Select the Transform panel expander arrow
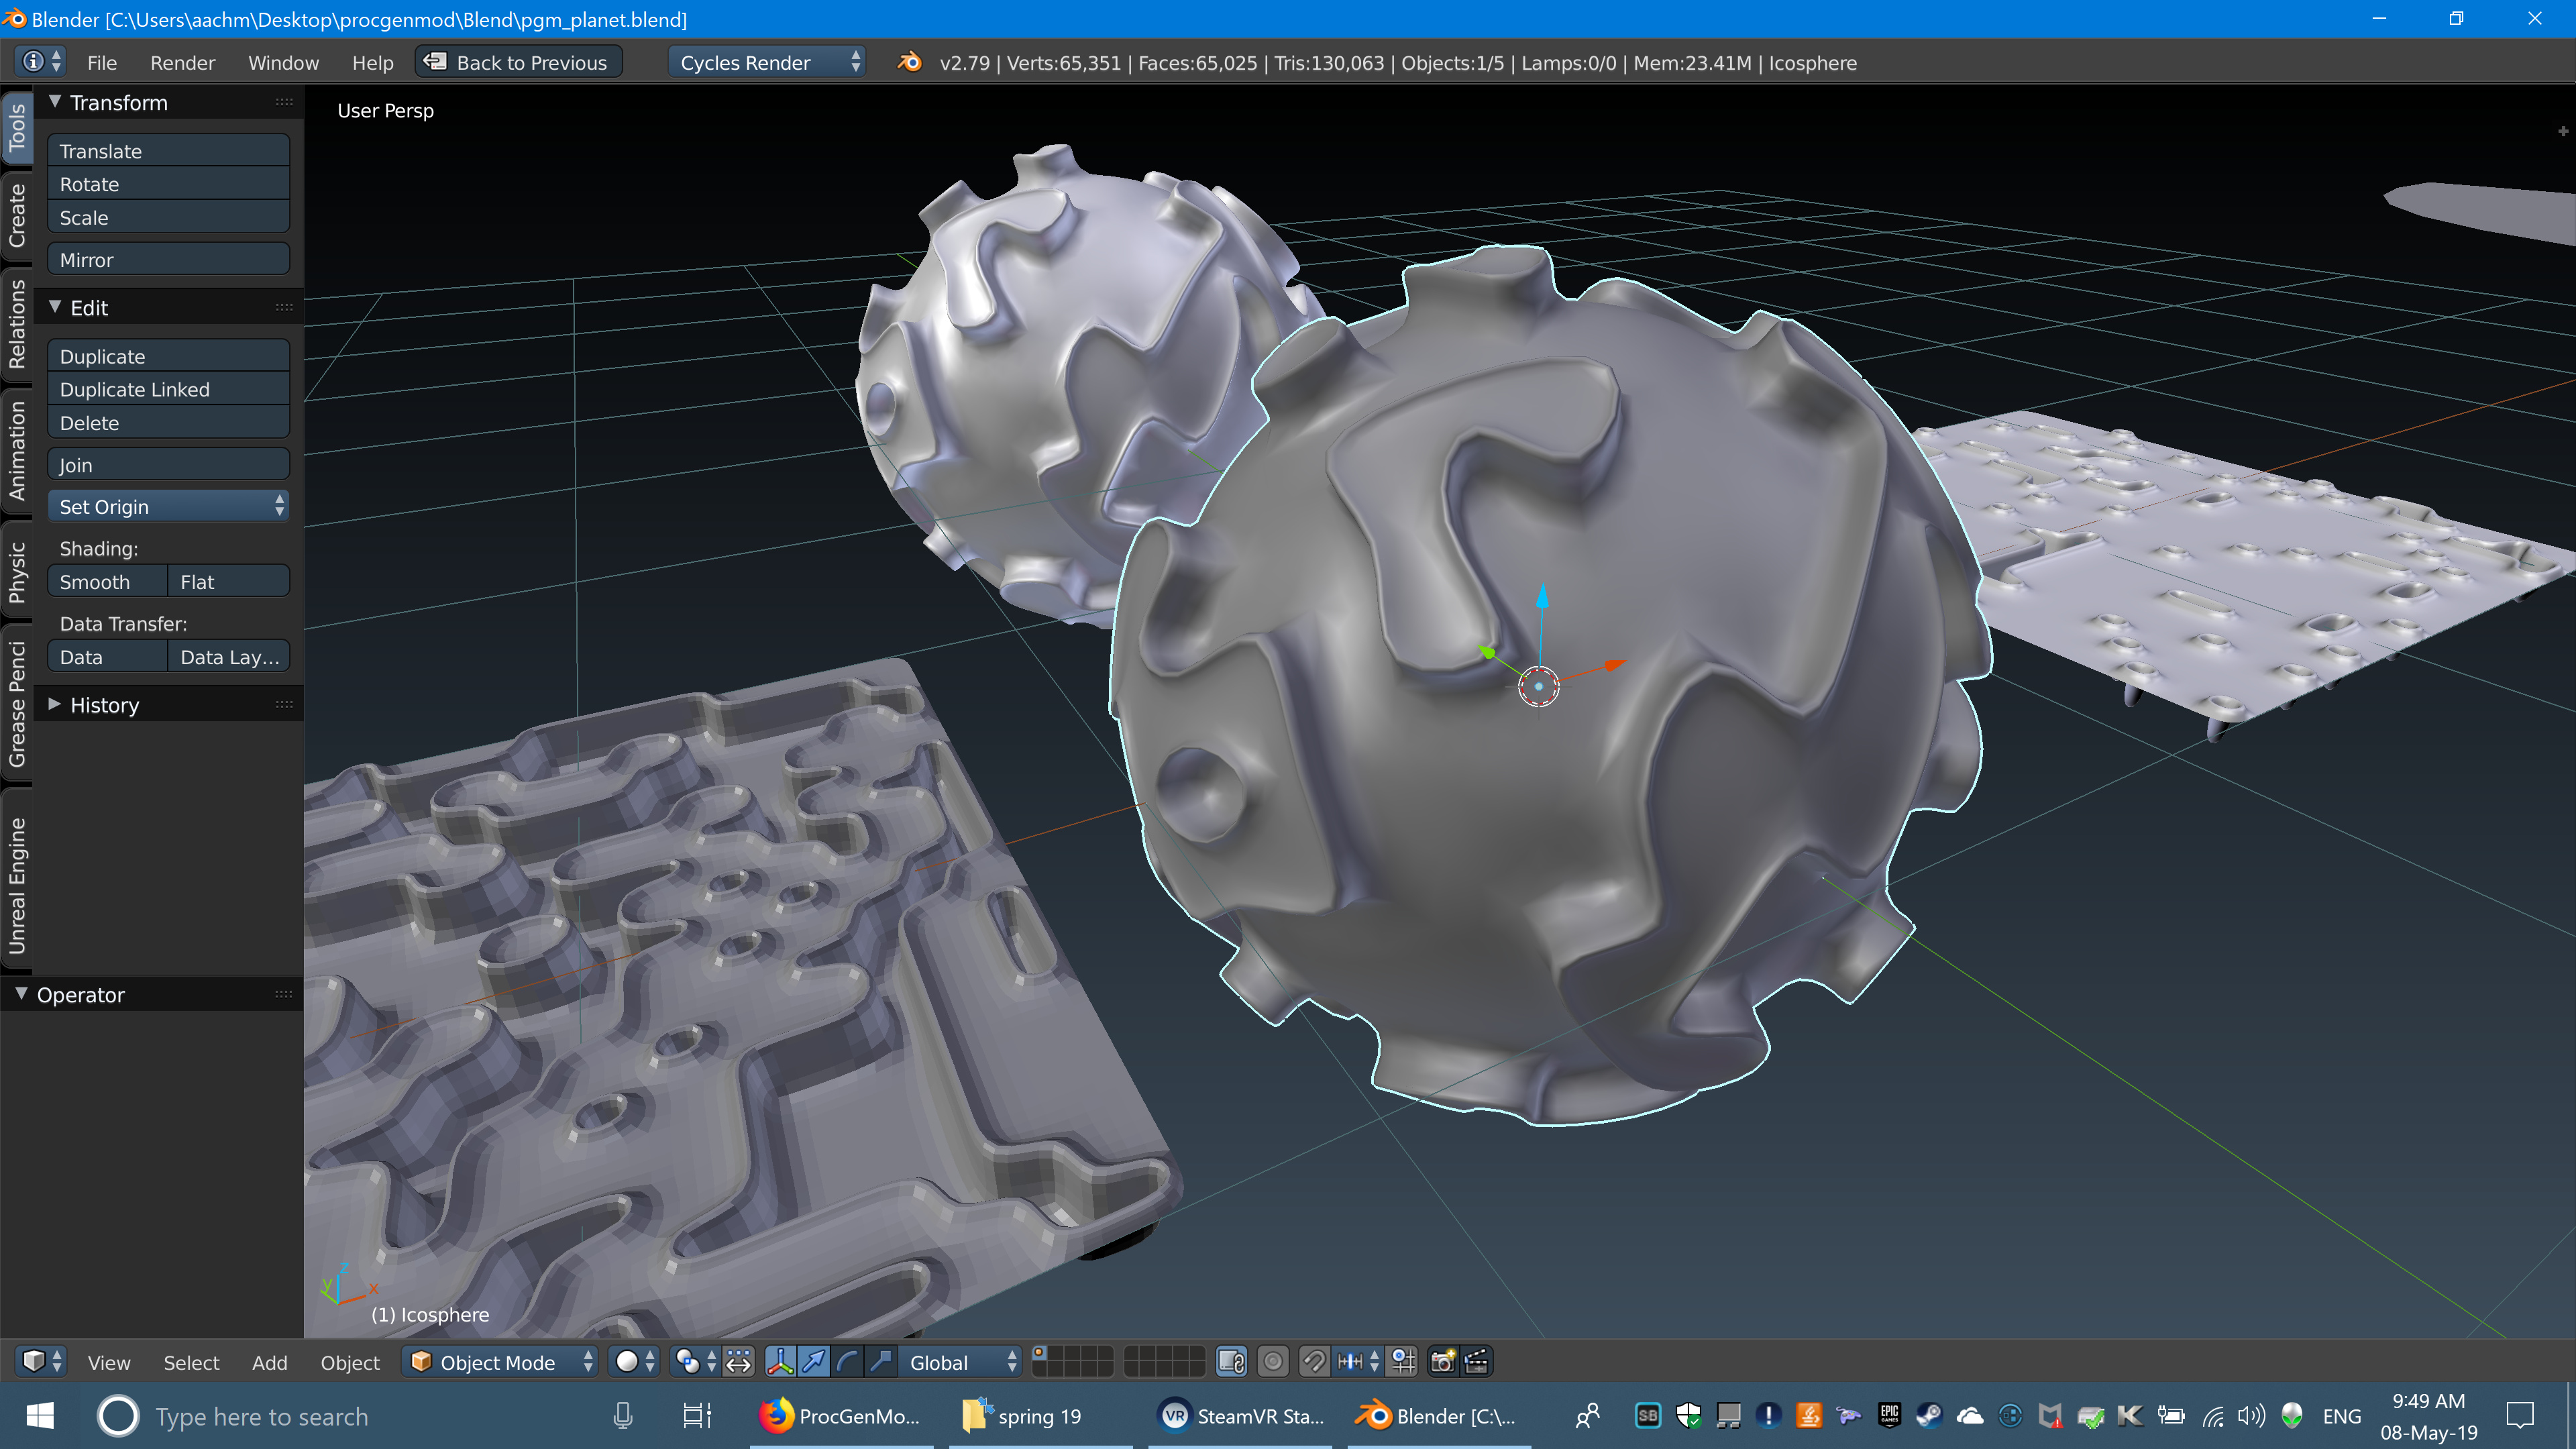This screenshot has height=1449, width=2576. pos(53,103)
